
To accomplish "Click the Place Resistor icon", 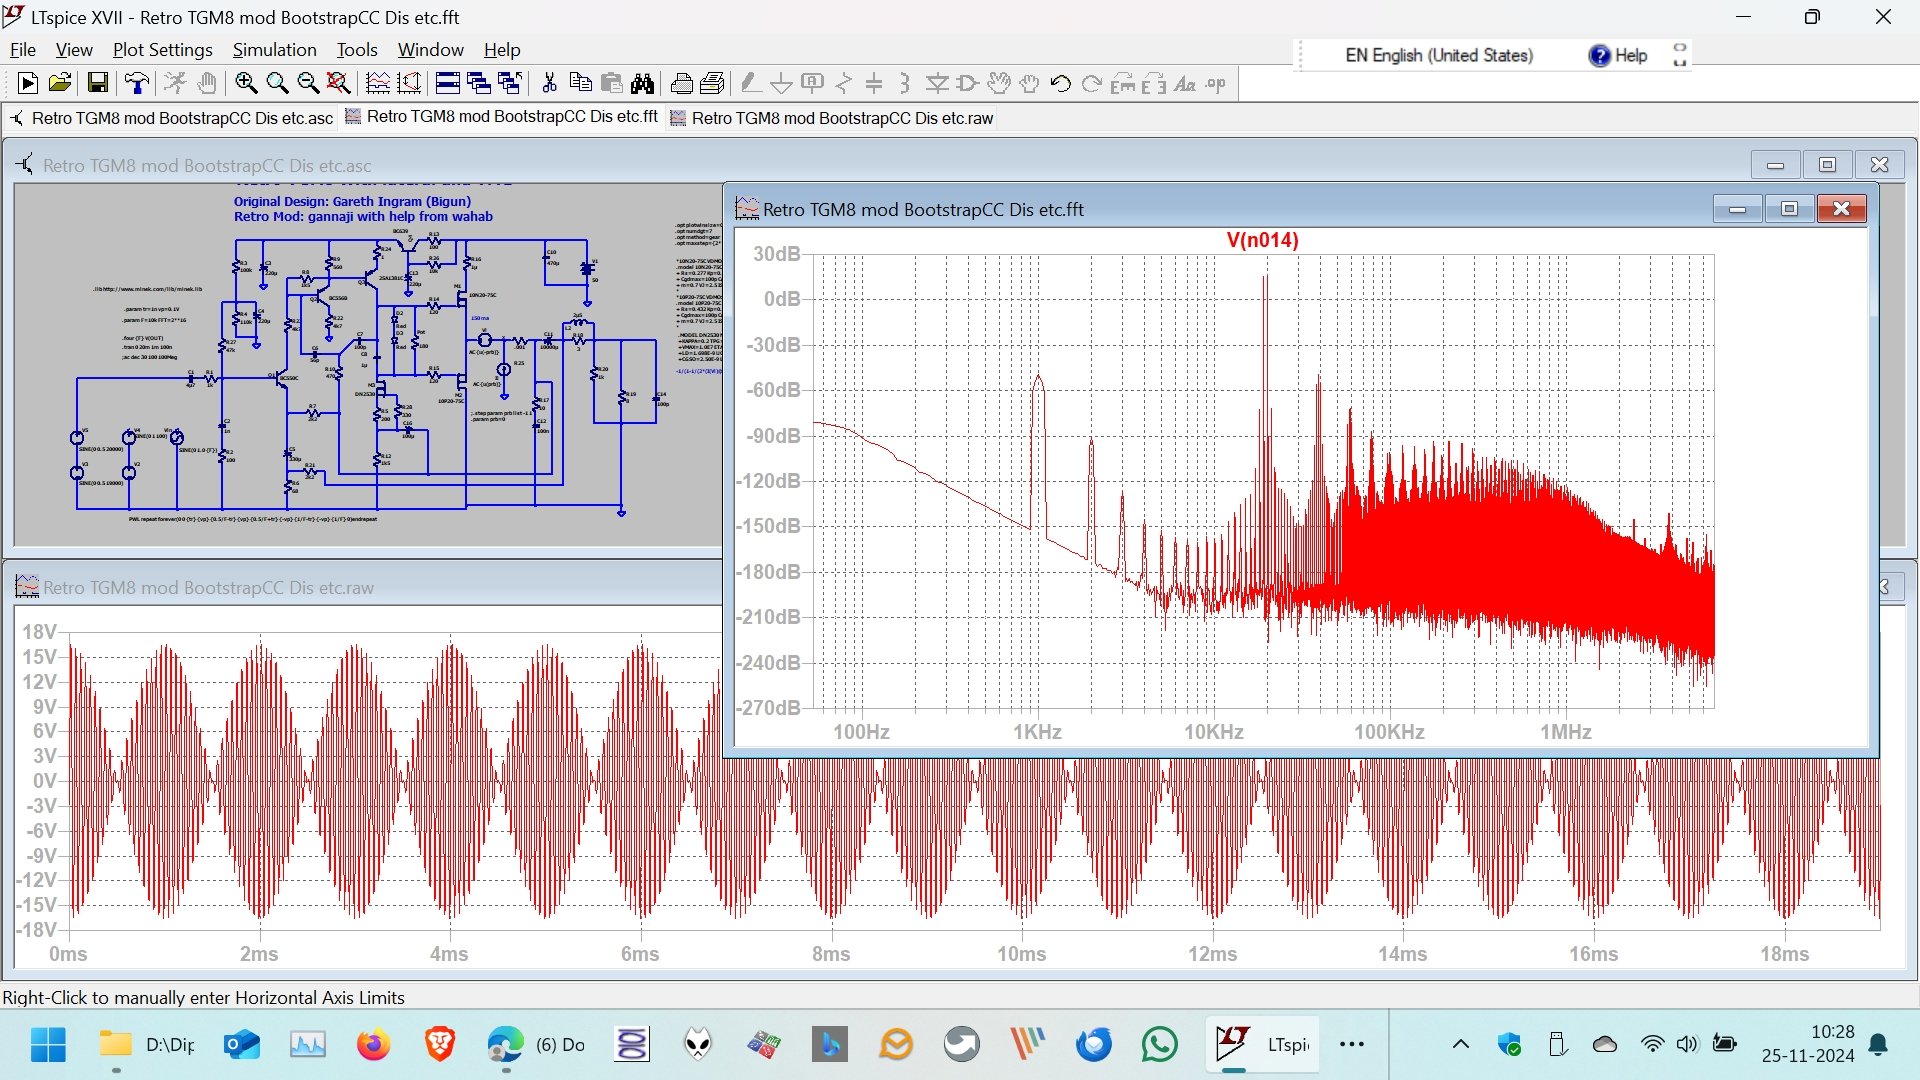I will (843, 84).
